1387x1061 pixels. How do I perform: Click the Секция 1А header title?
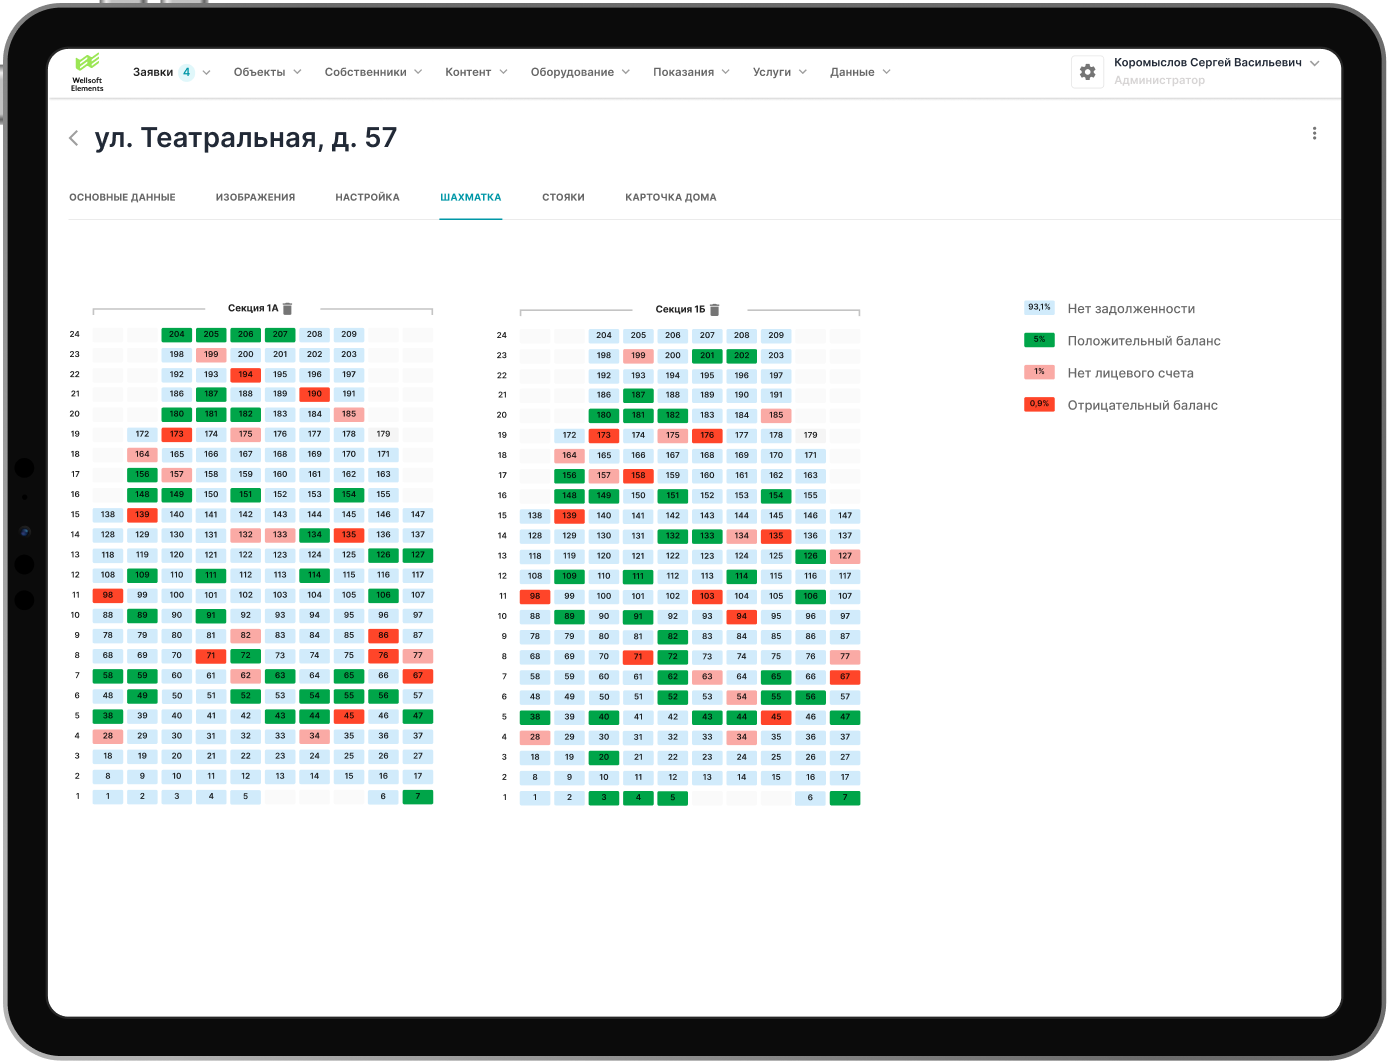coord(253,309)
